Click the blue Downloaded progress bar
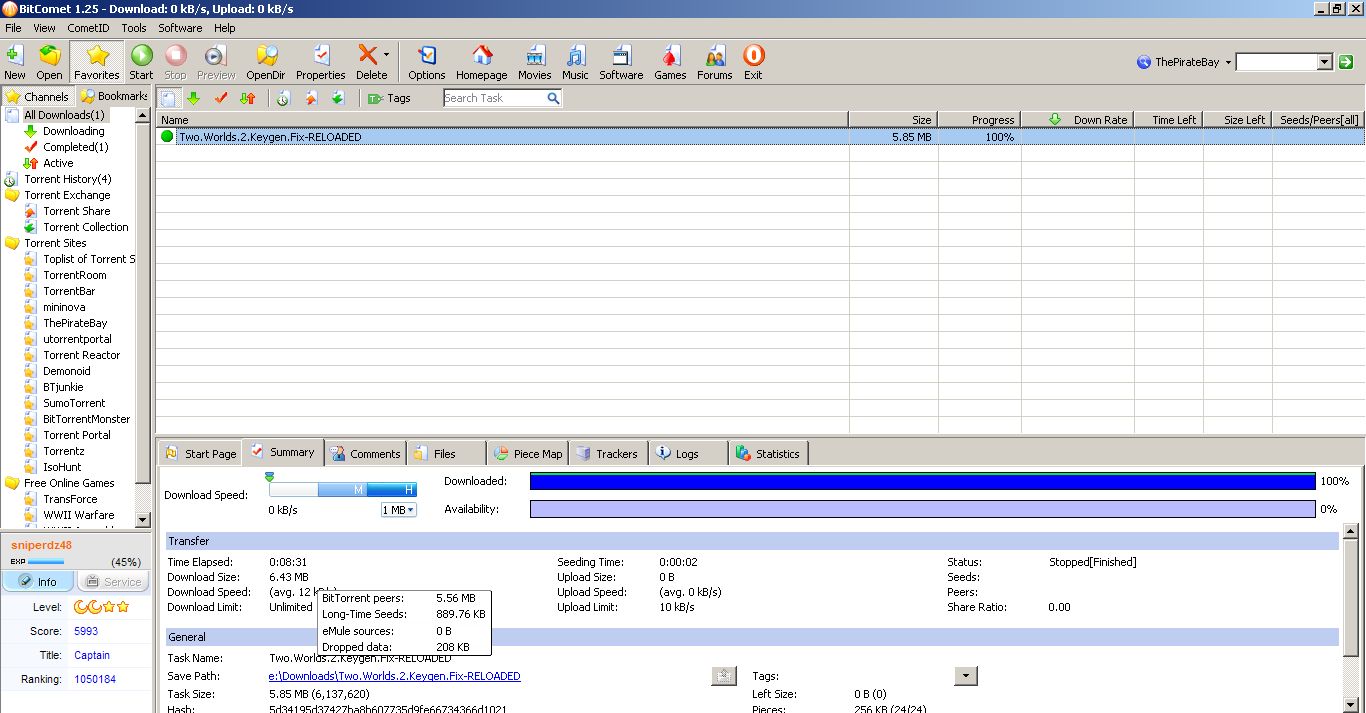The image size is (1366, 713). (922, 481)
